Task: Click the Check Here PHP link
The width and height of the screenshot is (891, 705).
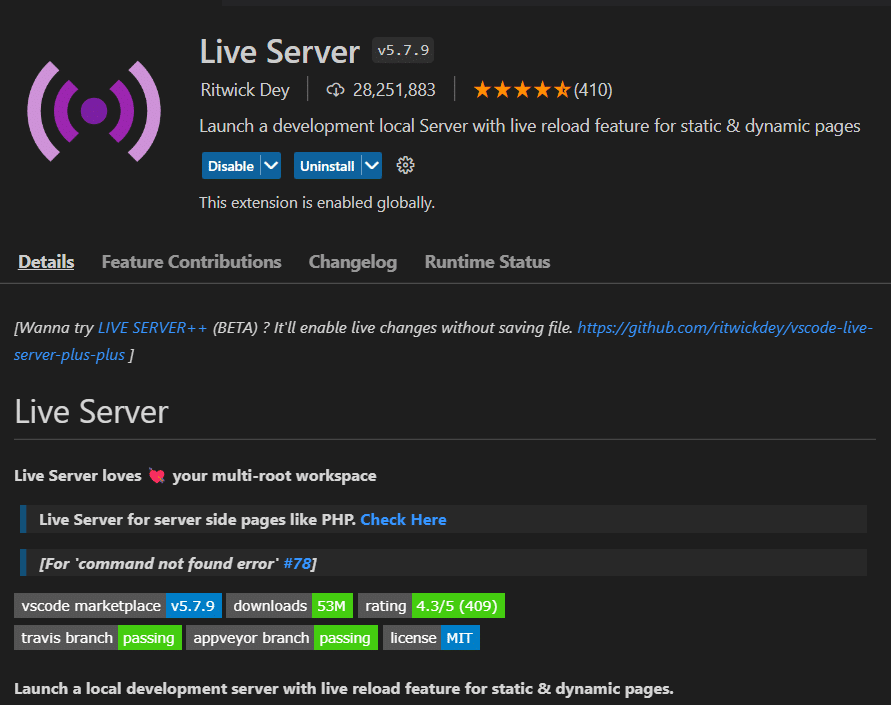Action: pyautogui.click(x=403, y=519)
